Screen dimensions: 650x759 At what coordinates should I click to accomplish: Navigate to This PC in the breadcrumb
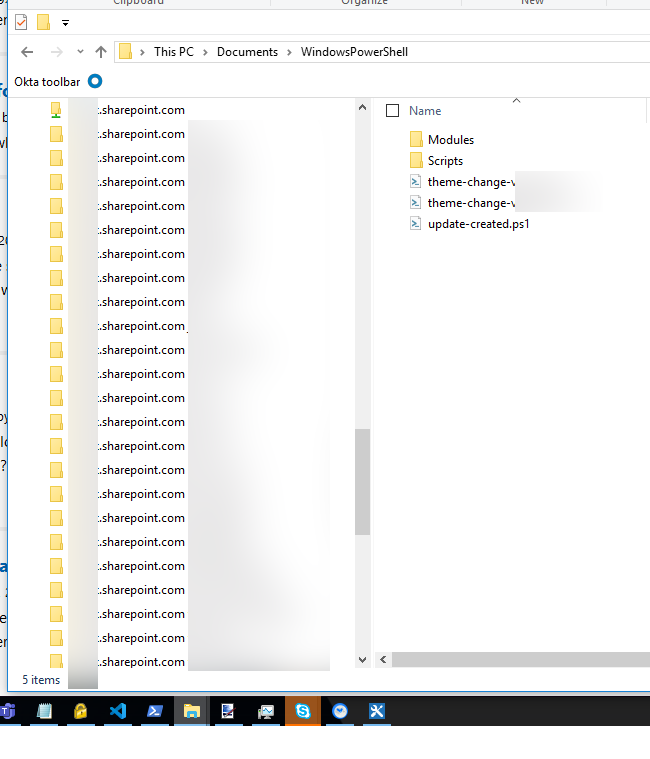[174, 52]
